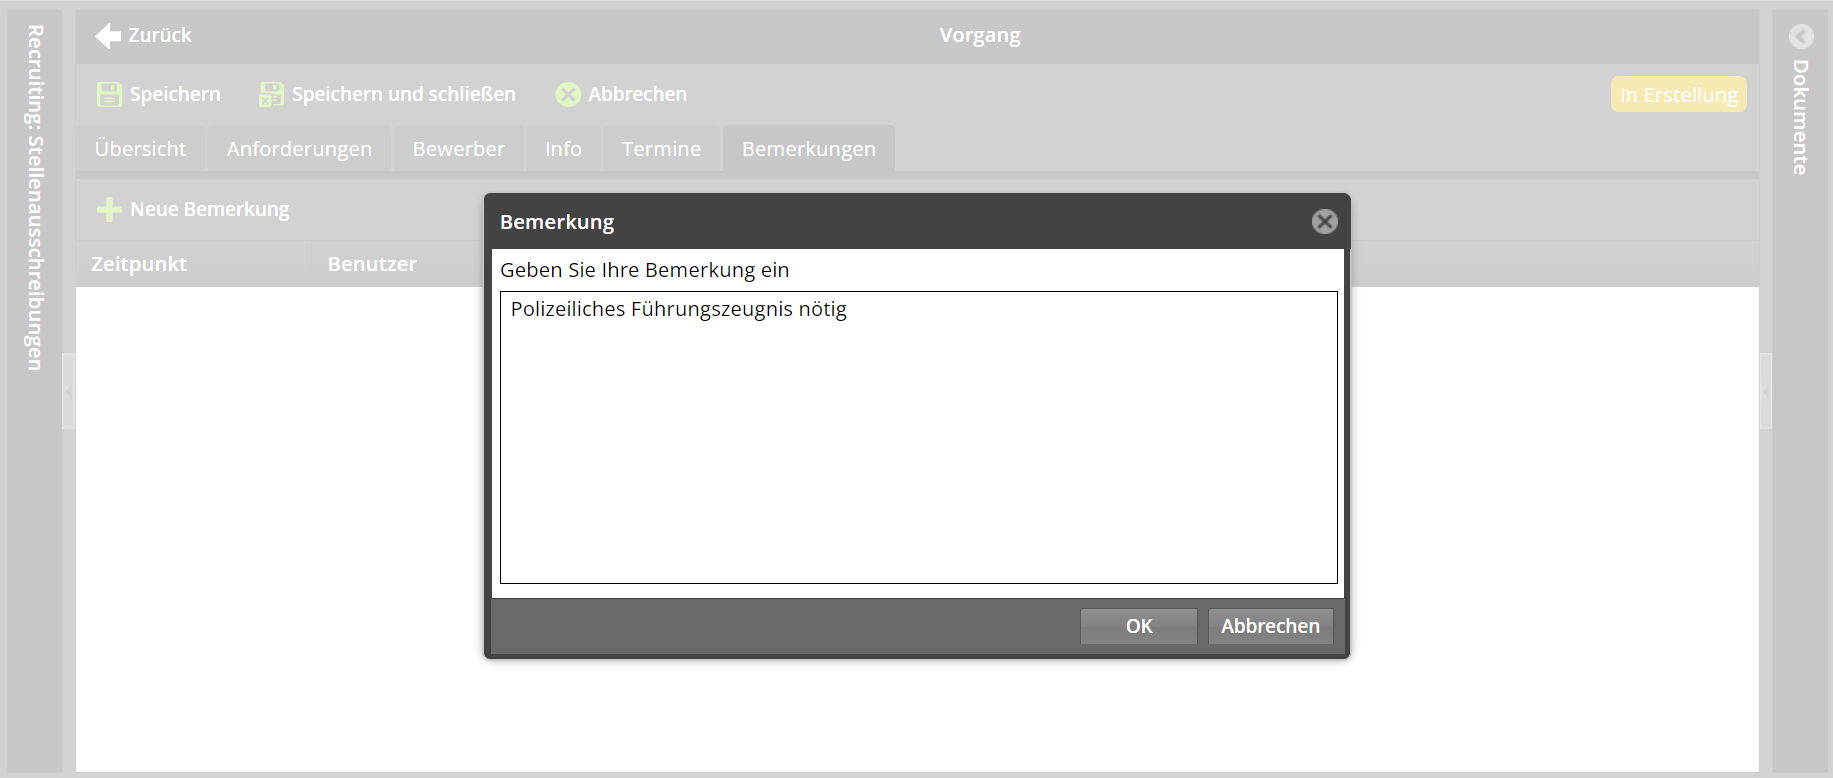The image size is (1833, 778).
Task: Click the green Abbrechen toolbar icon
Action: [568, 94]
